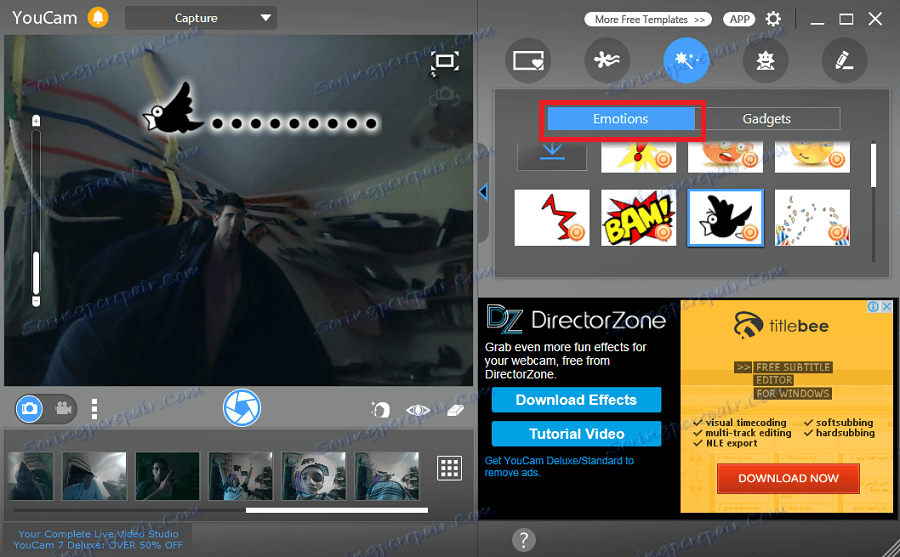Screen dimensions: 900x557
Task: Open the avatars effects icon
Action: (x=765, y=60)
